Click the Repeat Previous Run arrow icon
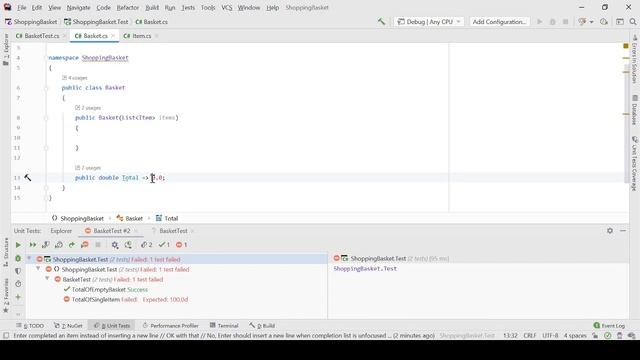Viewport: 640px width, 360px height. (72, 245)
